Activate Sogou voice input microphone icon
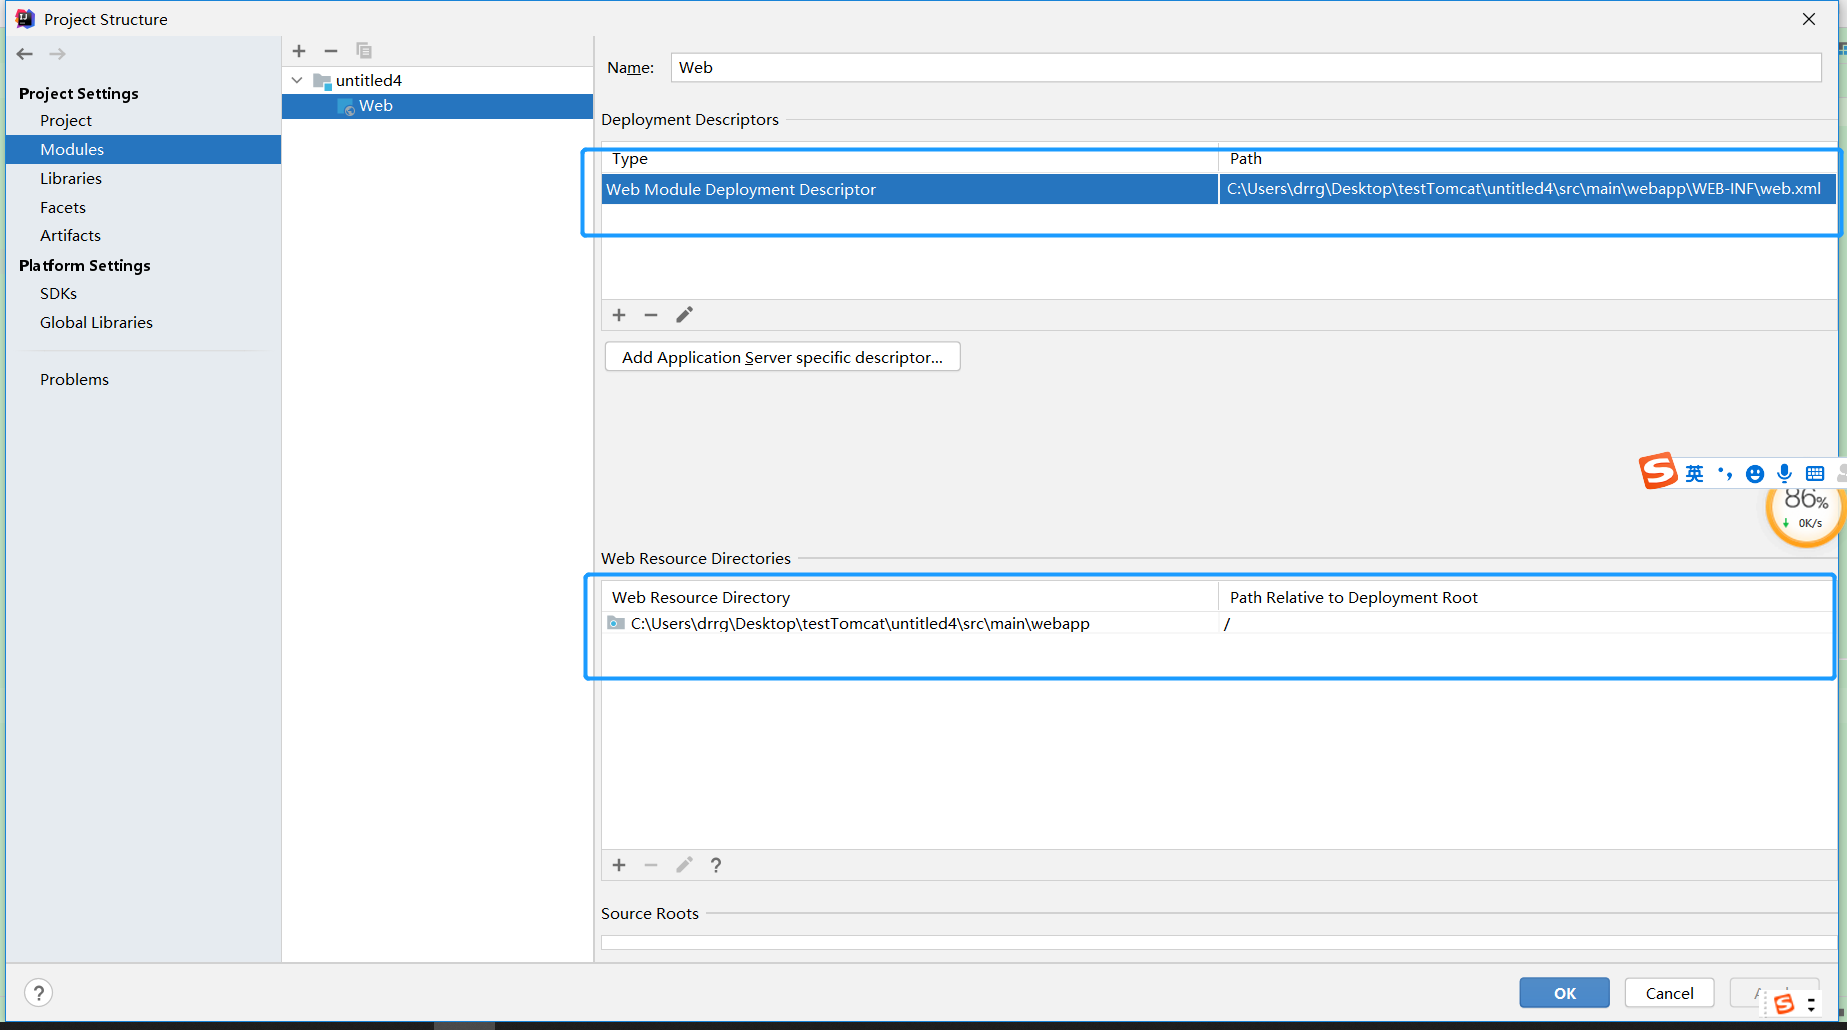The image size is (1847, 1030). point(1784,473)
